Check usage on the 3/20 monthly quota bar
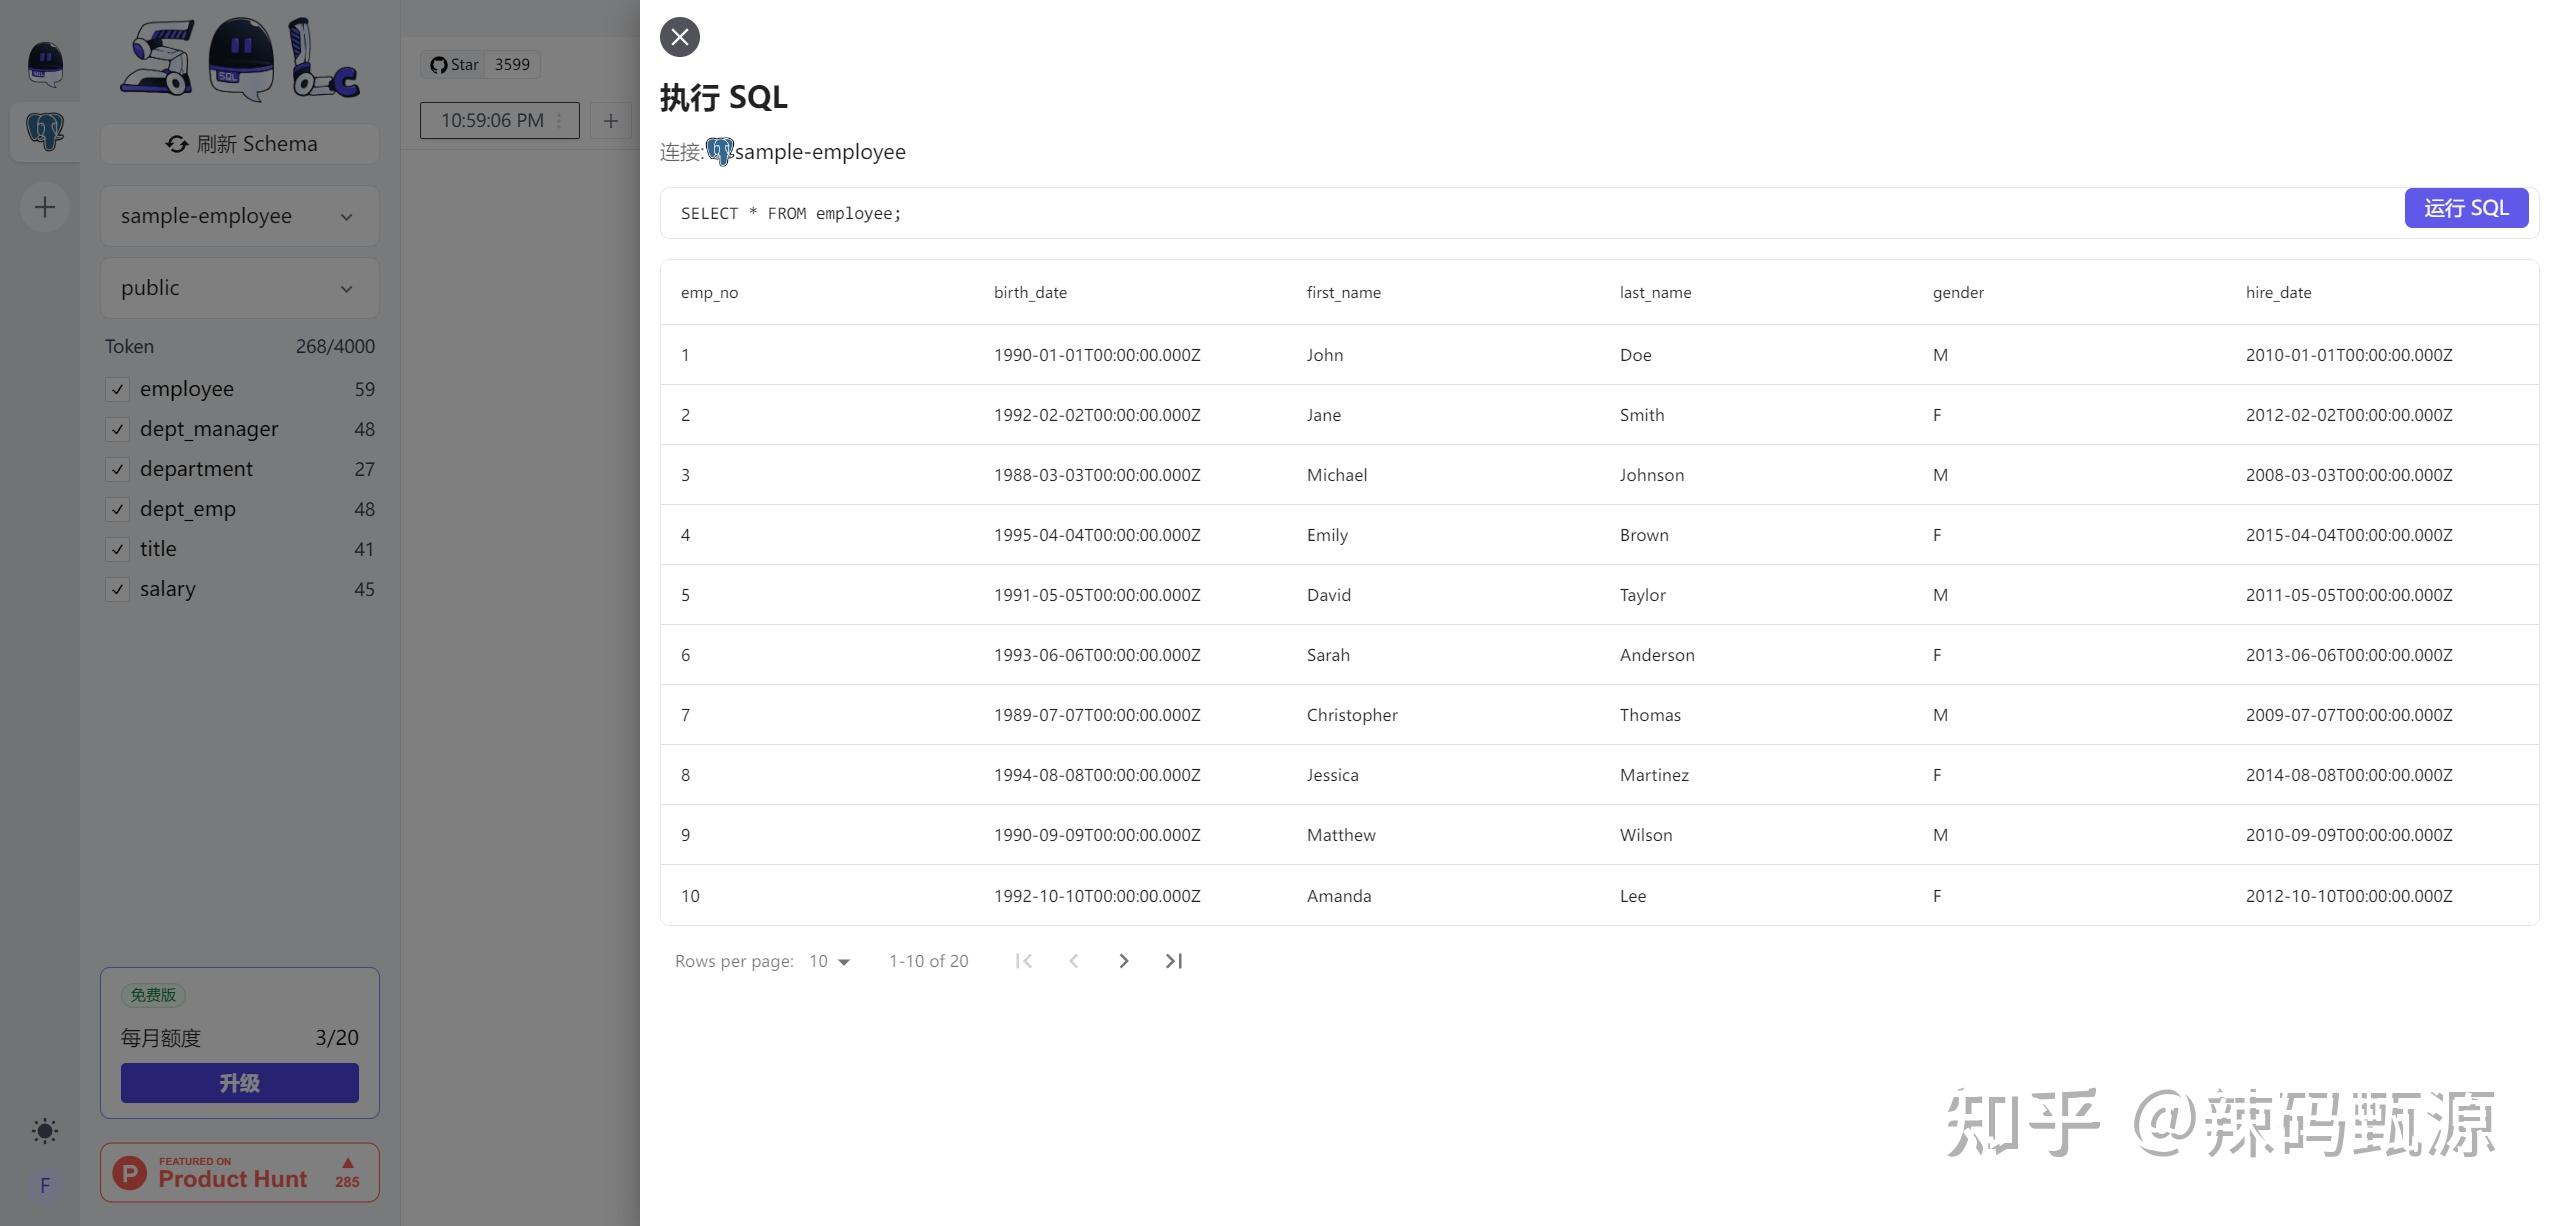Screen dimensions: 2560x1226 coord(239,1038)
